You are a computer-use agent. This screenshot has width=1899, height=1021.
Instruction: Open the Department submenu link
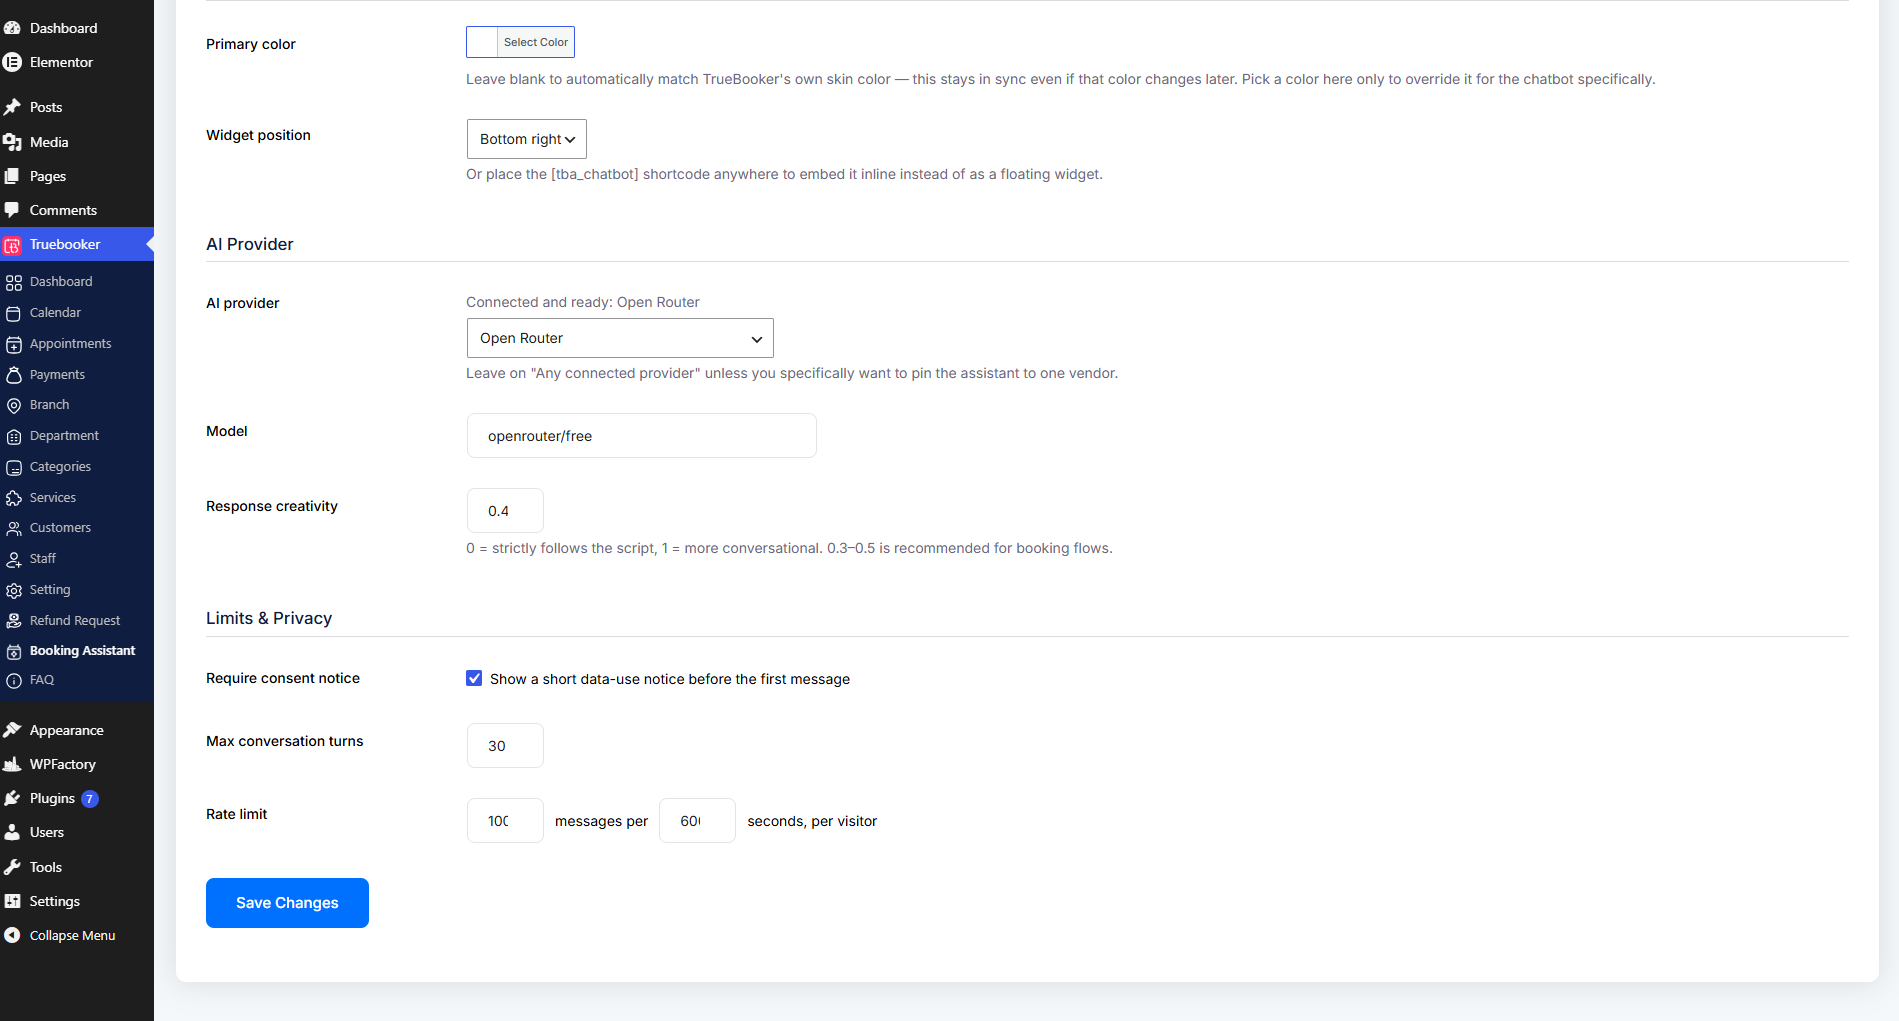(x=64, y=435)
